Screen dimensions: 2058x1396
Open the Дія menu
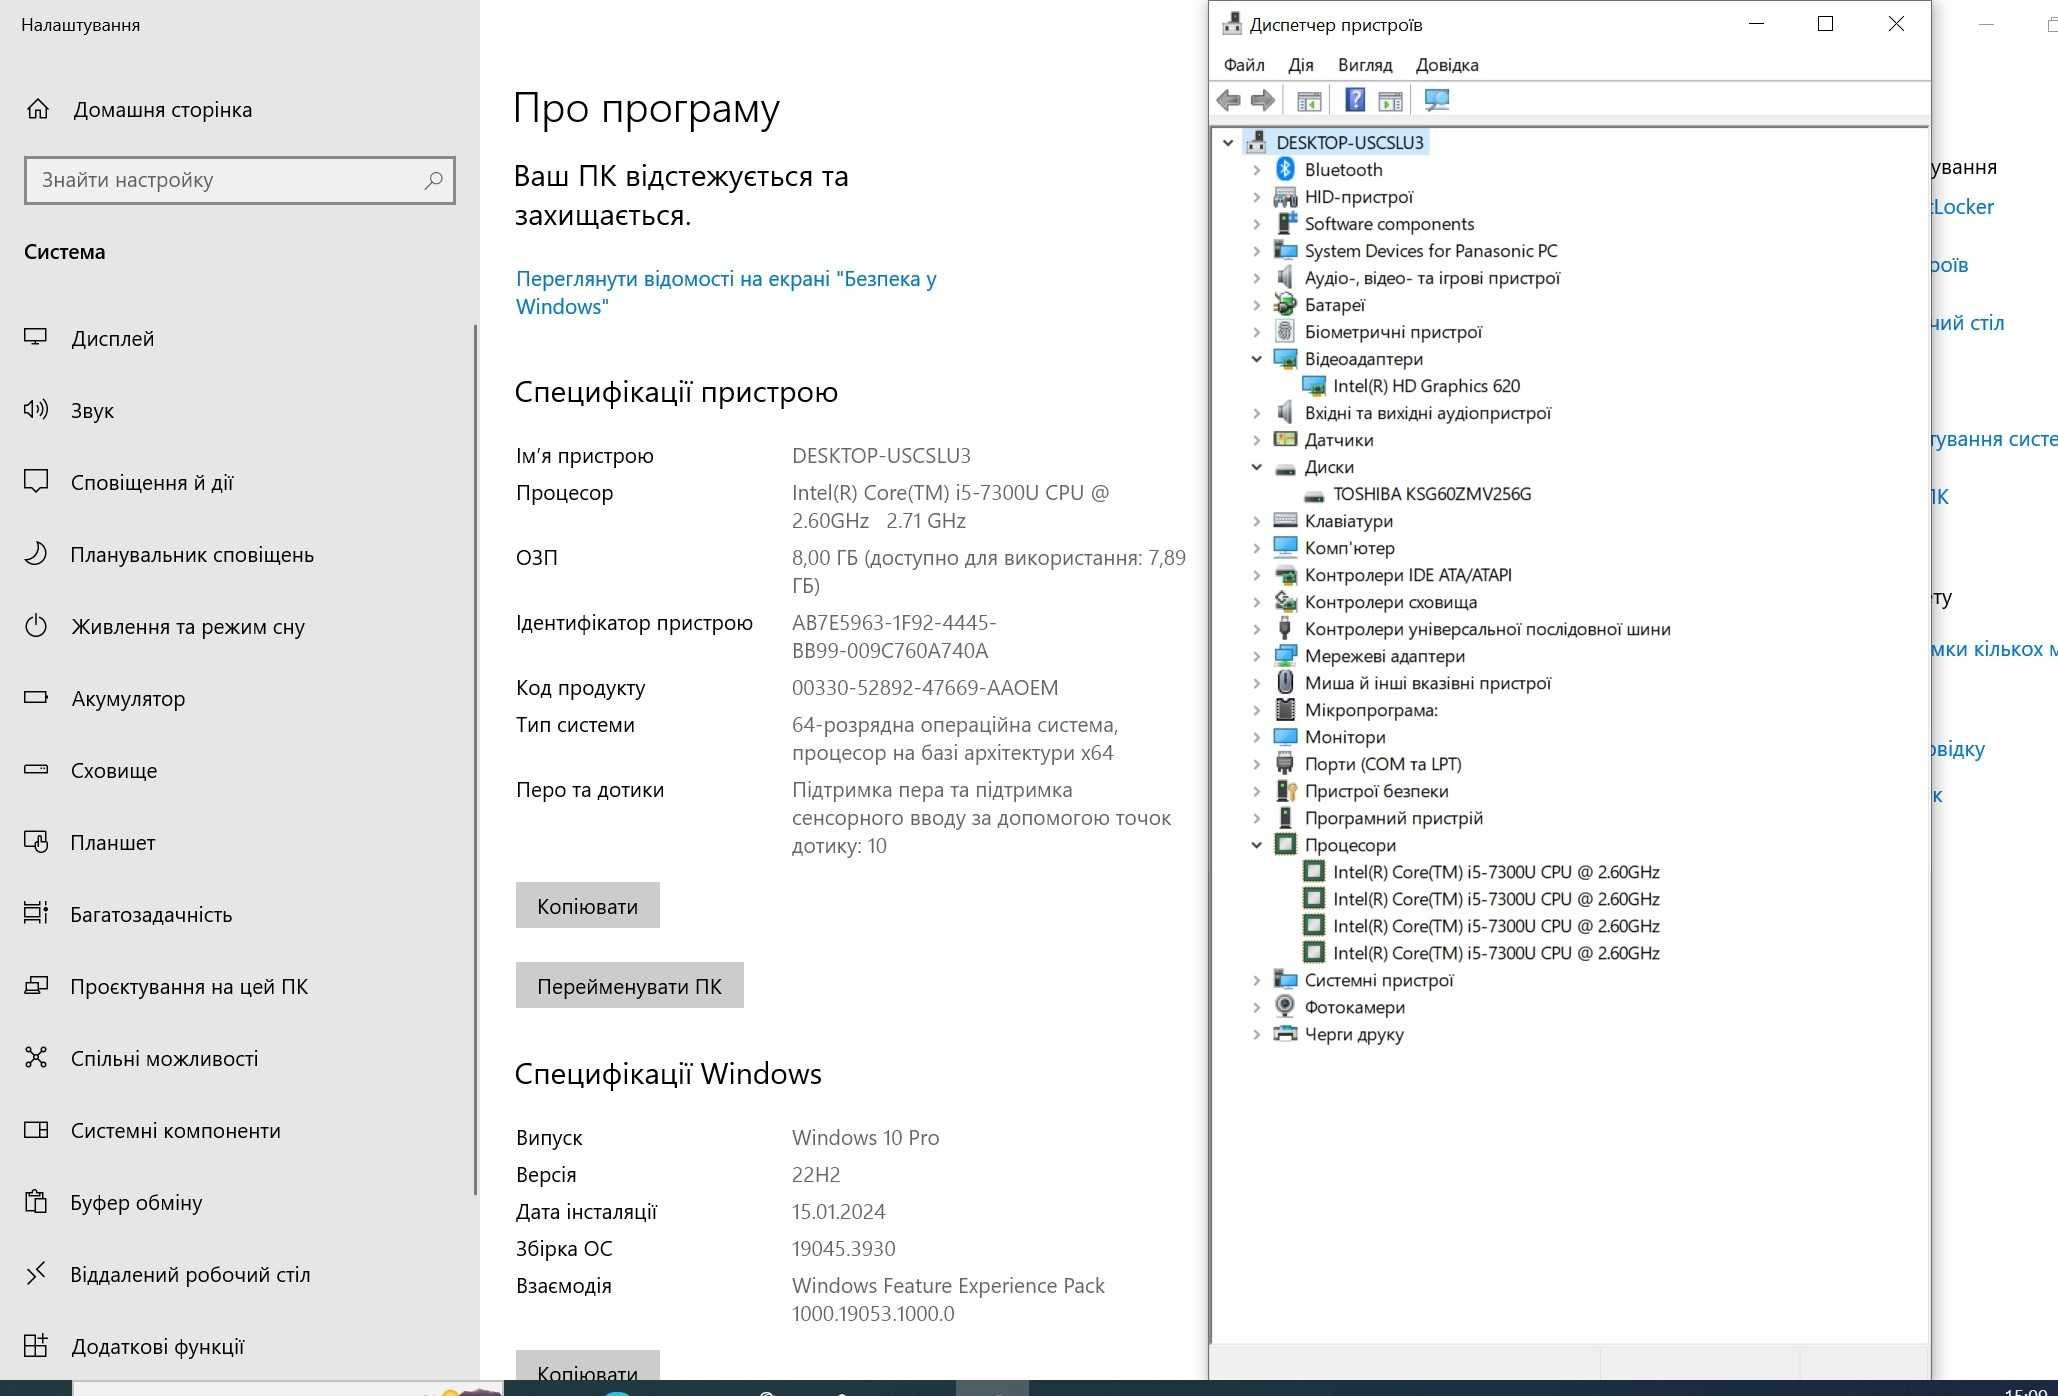point(1301,65)
